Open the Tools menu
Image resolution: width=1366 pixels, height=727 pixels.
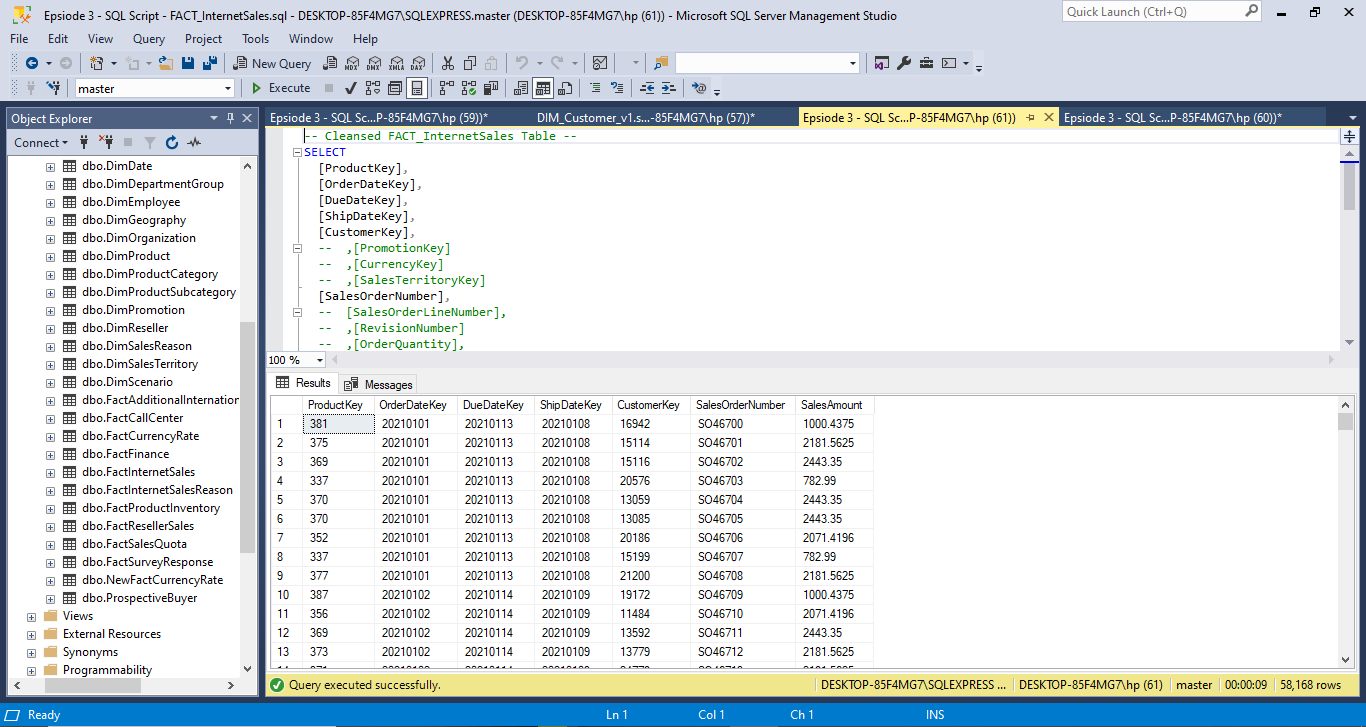tap(255, 39)
